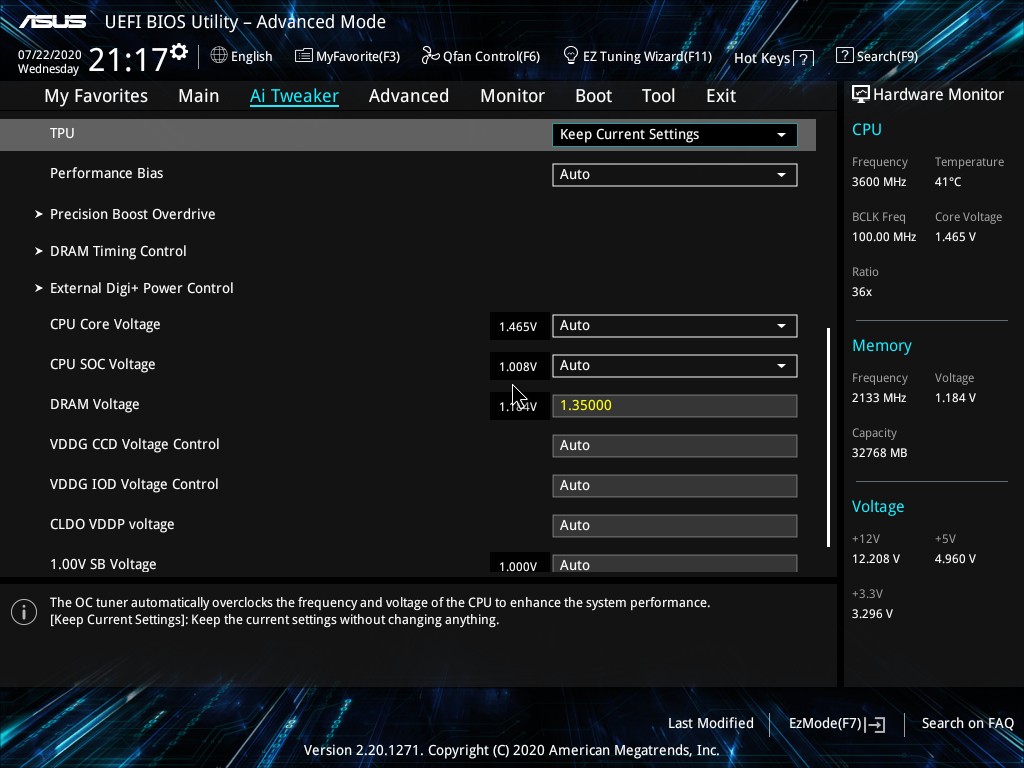Click the Last Modified button
Viewport: 1024px width, 768px height.
710,723
